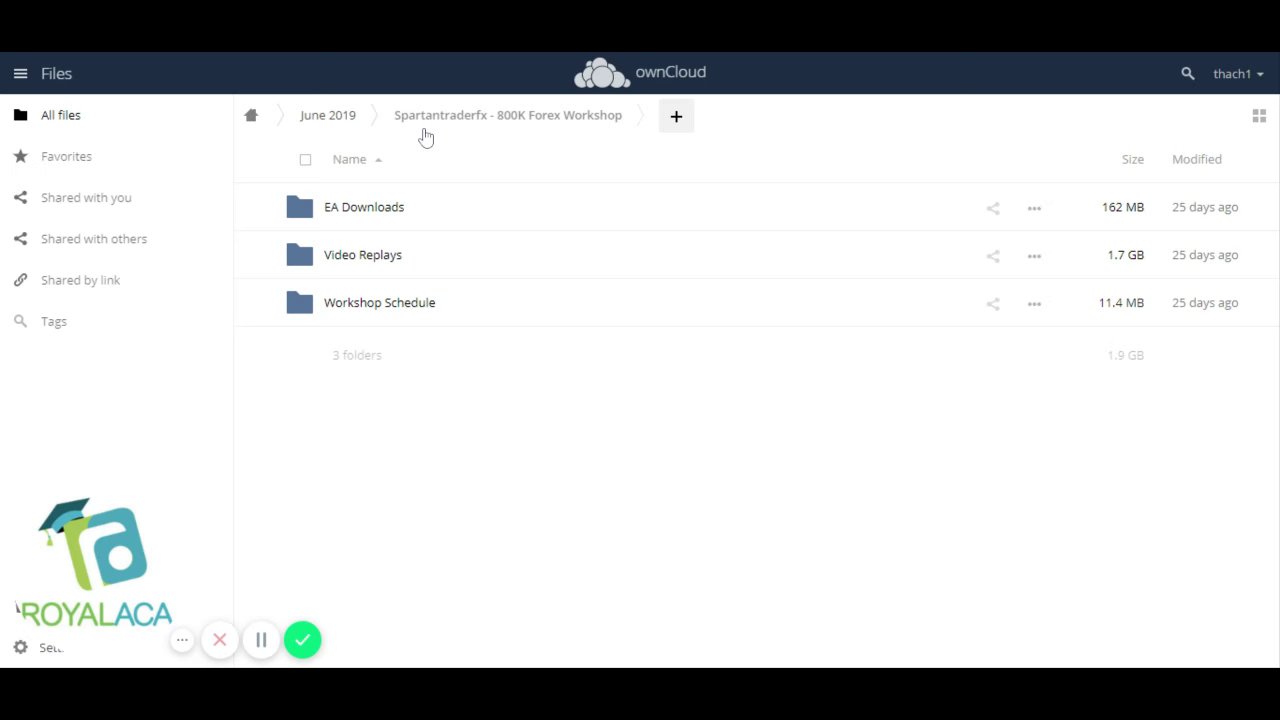
Task: Click the 162 MB size value
Action: (1123, 207)
